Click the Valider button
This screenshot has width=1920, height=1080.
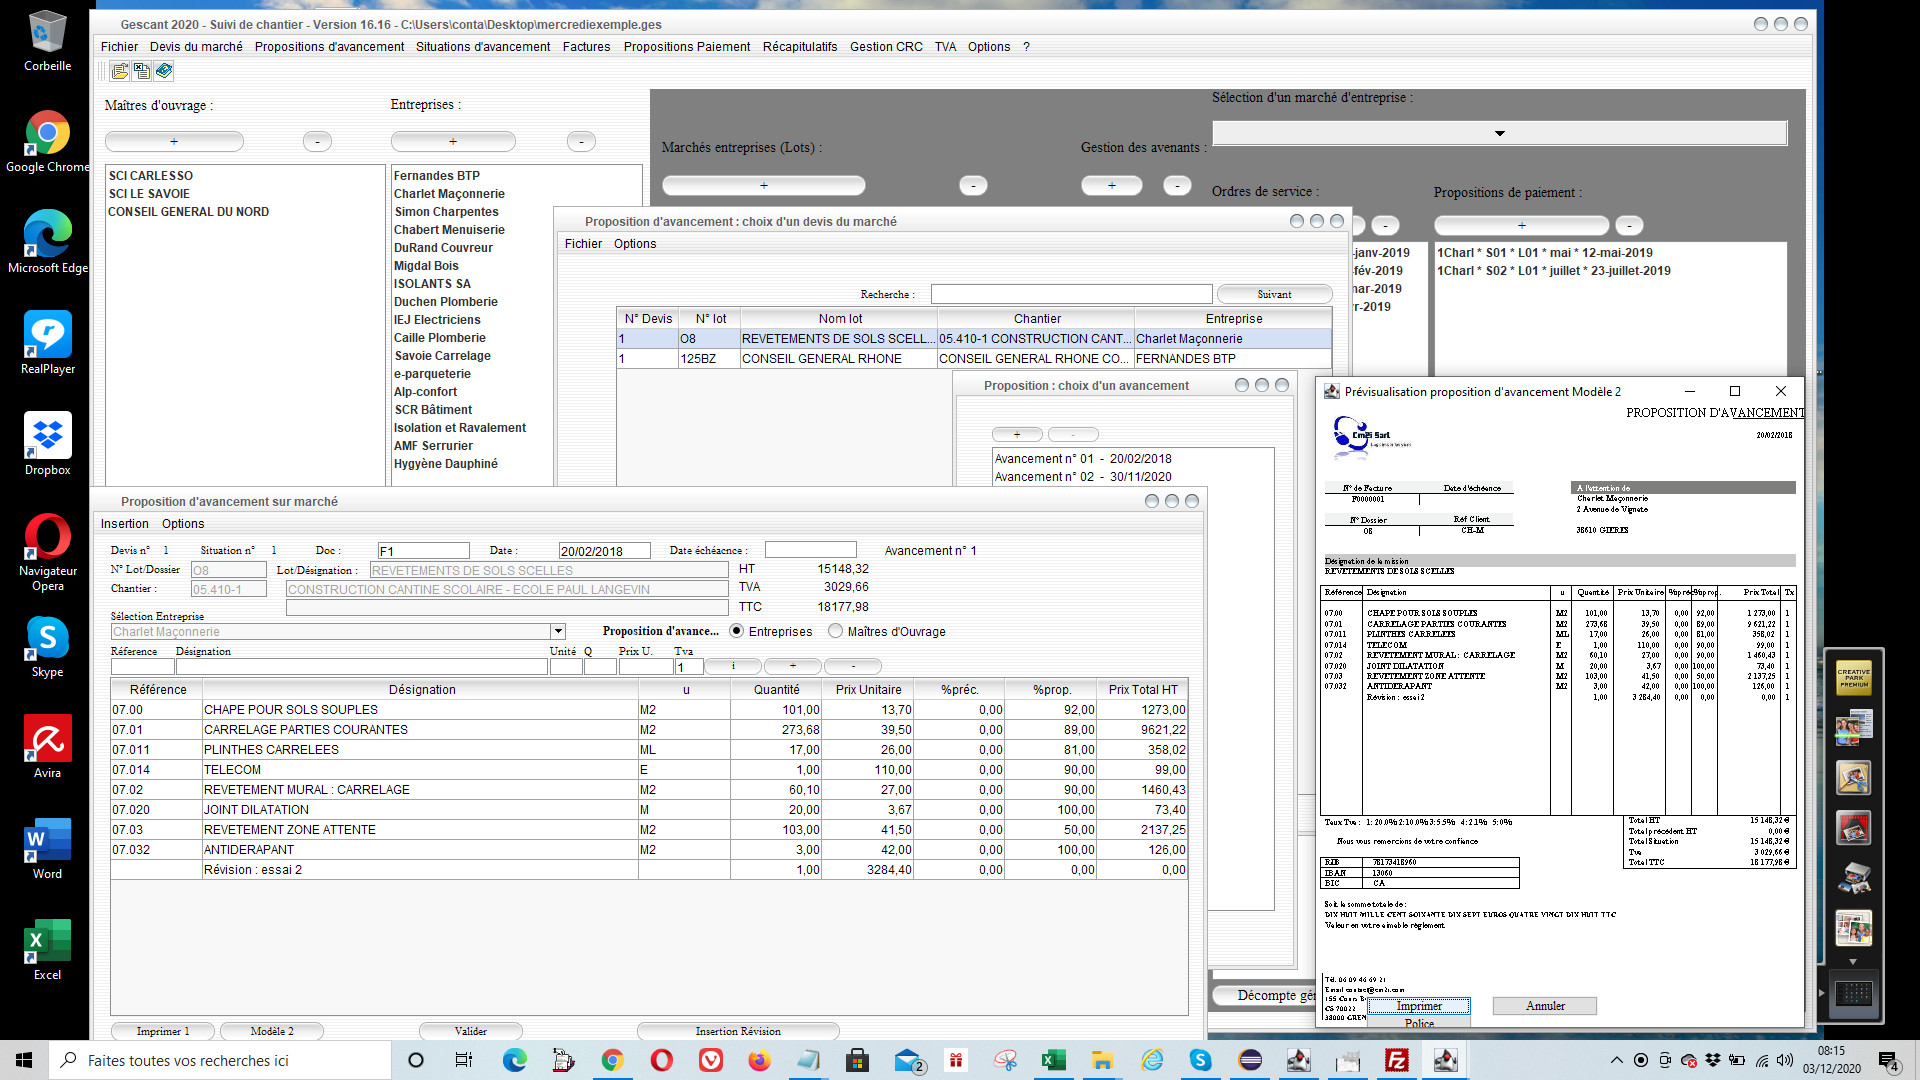[471, 1031]
